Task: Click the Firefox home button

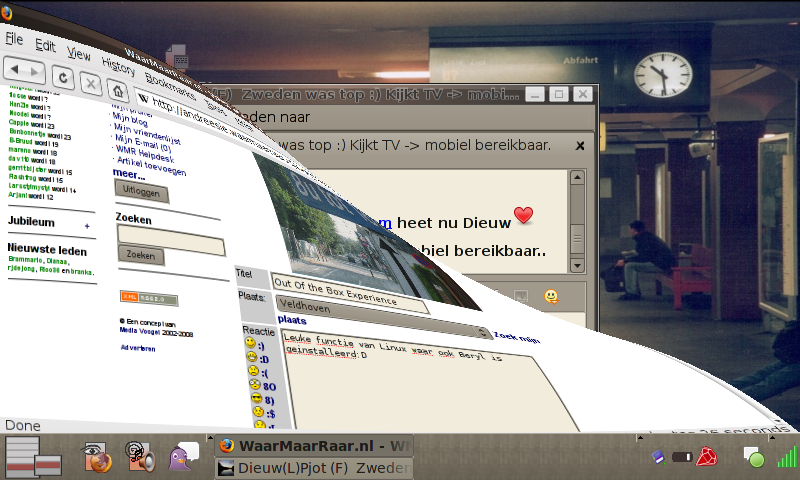Action: point(120,90)
